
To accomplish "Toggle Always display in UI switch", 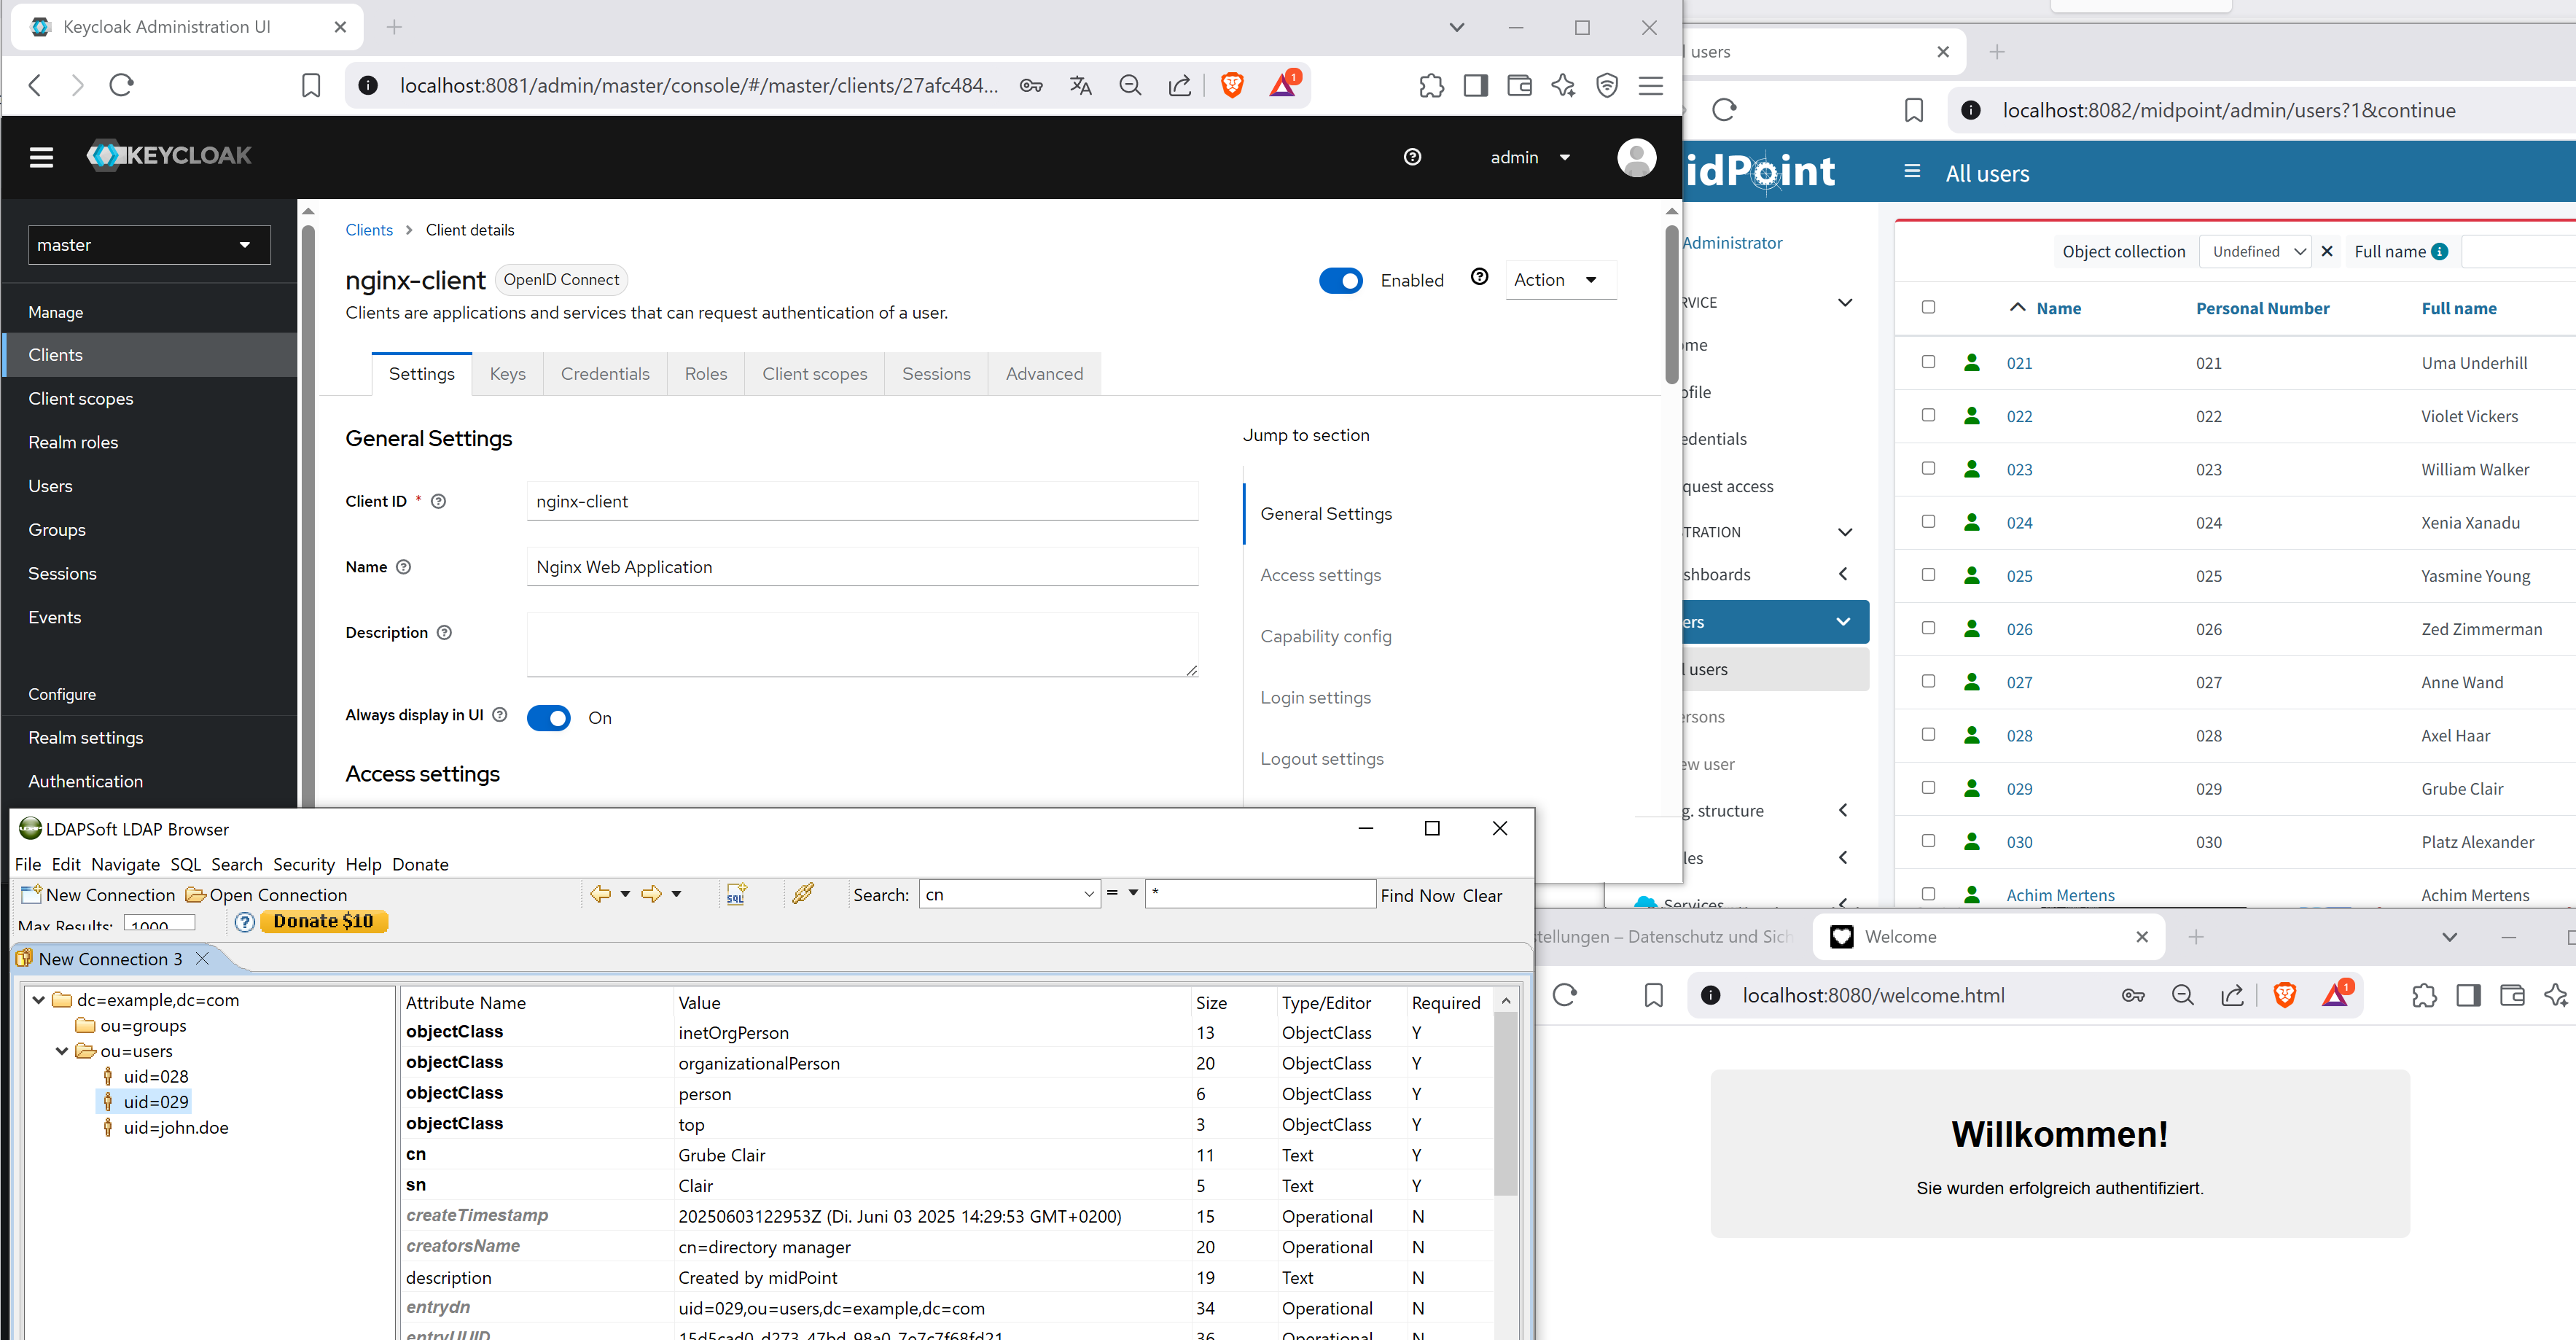I will pyautogui.click(x=548, y=718).
